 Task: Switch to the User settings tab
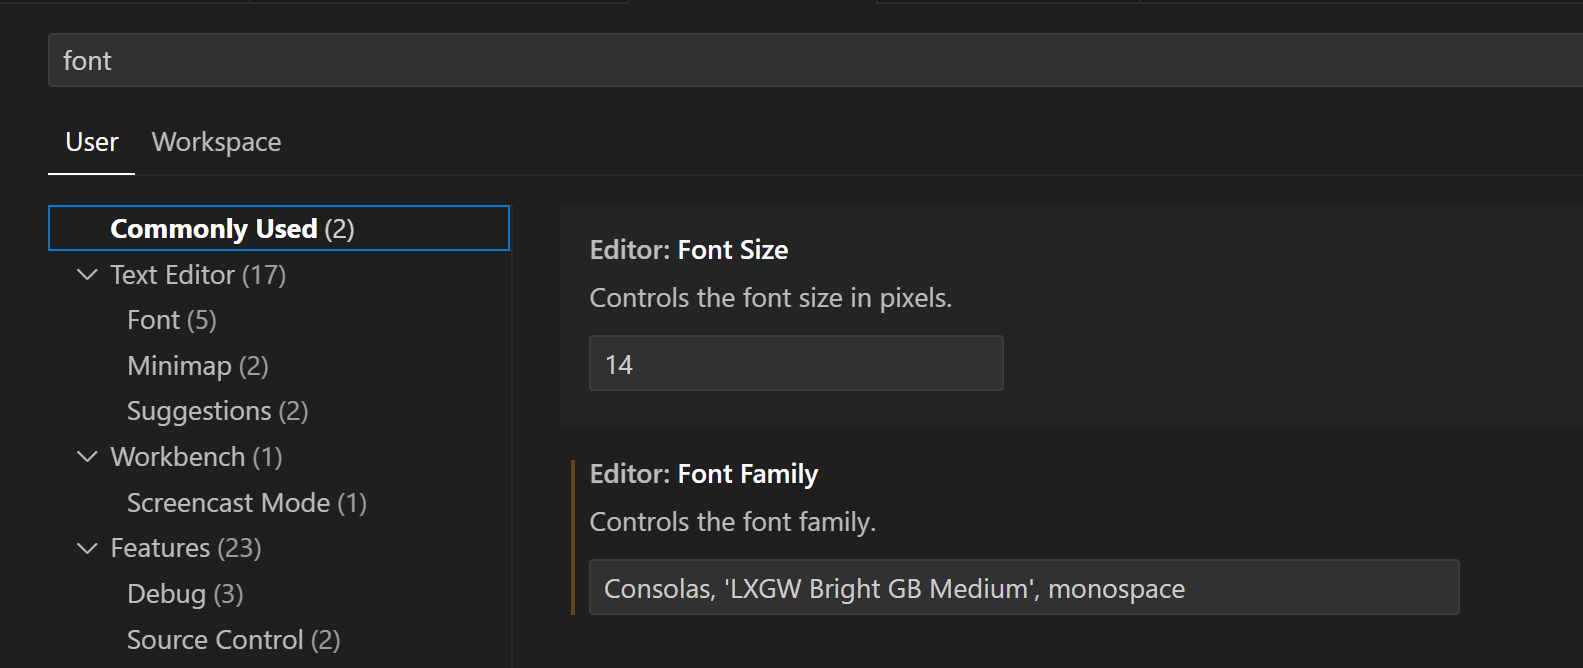(x=92, y=142)
